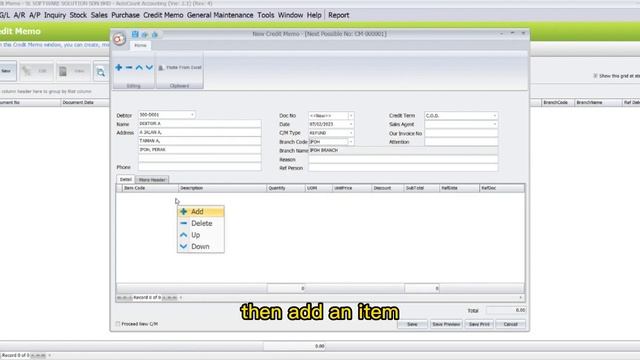Open the C/M Type dropdown
The image size is (640, 360).
click(351, 133)
